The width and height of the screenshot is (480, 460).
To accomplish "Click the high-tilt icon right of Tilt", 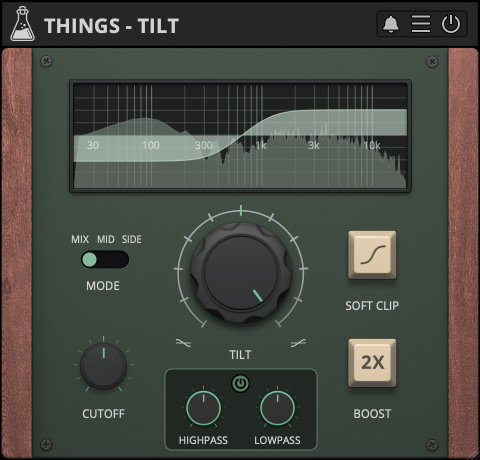I will coord(298,343).
